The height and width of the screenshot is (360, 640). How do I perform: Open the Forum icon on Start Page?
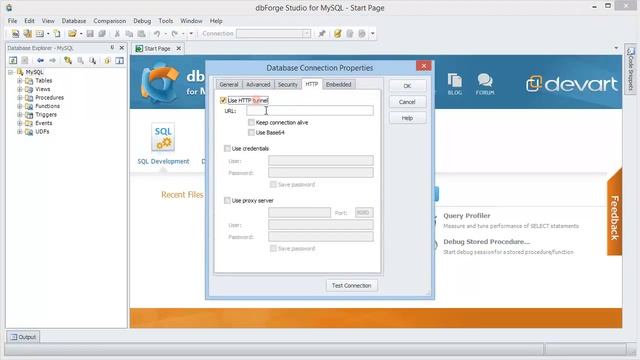click(485, 84)
